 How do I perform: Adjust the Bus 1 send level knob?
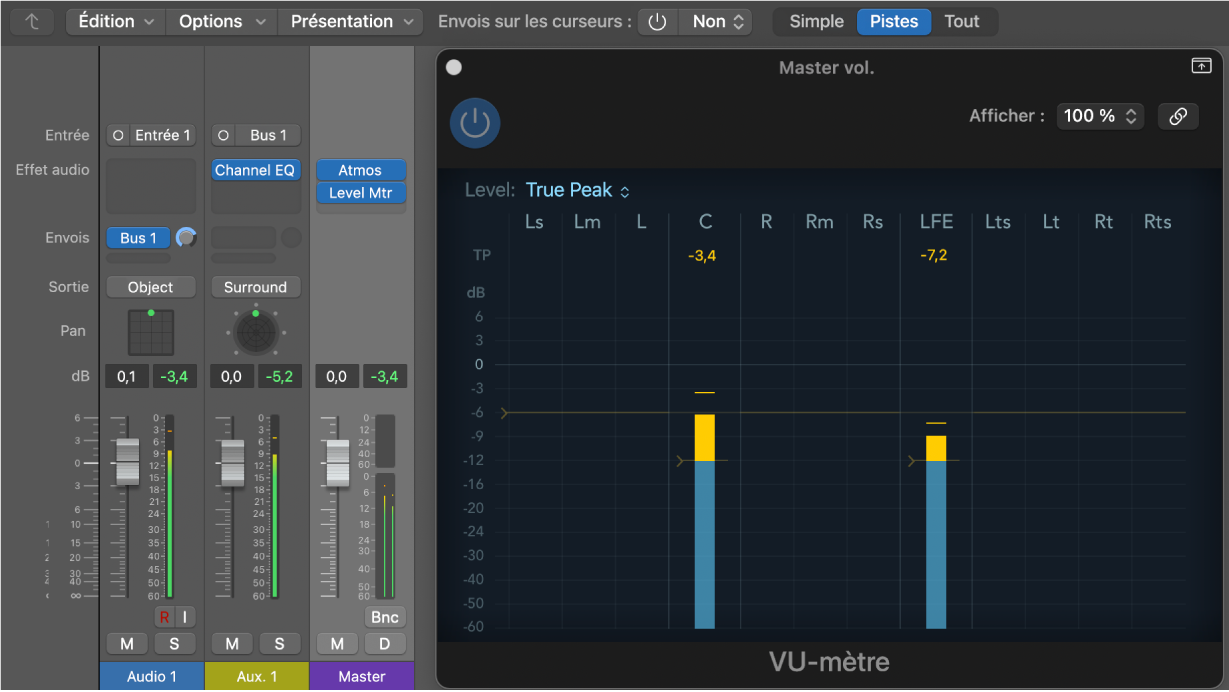[x=186, y=238]
